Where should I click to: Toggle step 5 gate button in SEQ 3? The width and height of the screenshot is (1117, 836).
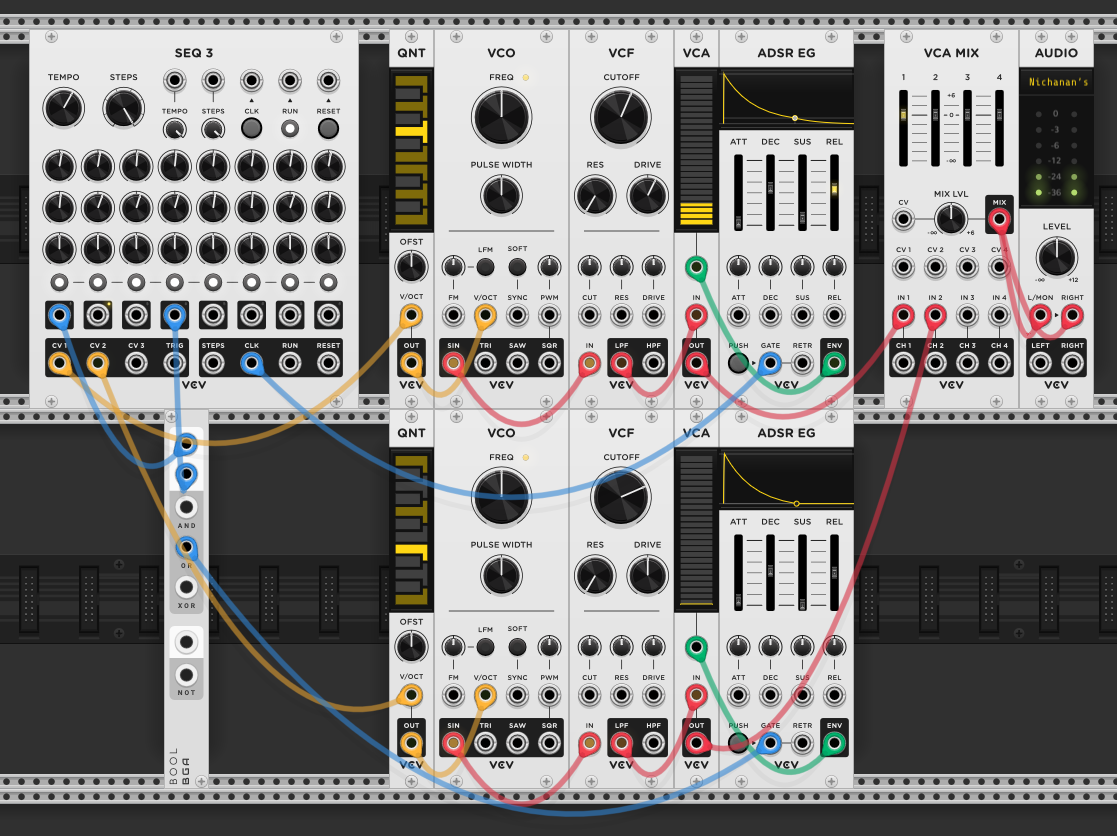click(x=213, y=283)
